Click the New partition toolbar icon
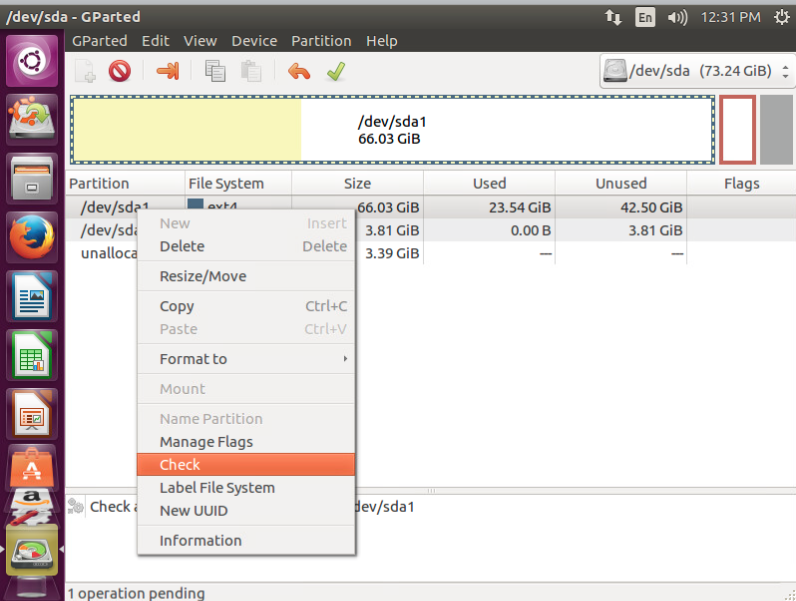The image size is (796, 601). (85, 71)
